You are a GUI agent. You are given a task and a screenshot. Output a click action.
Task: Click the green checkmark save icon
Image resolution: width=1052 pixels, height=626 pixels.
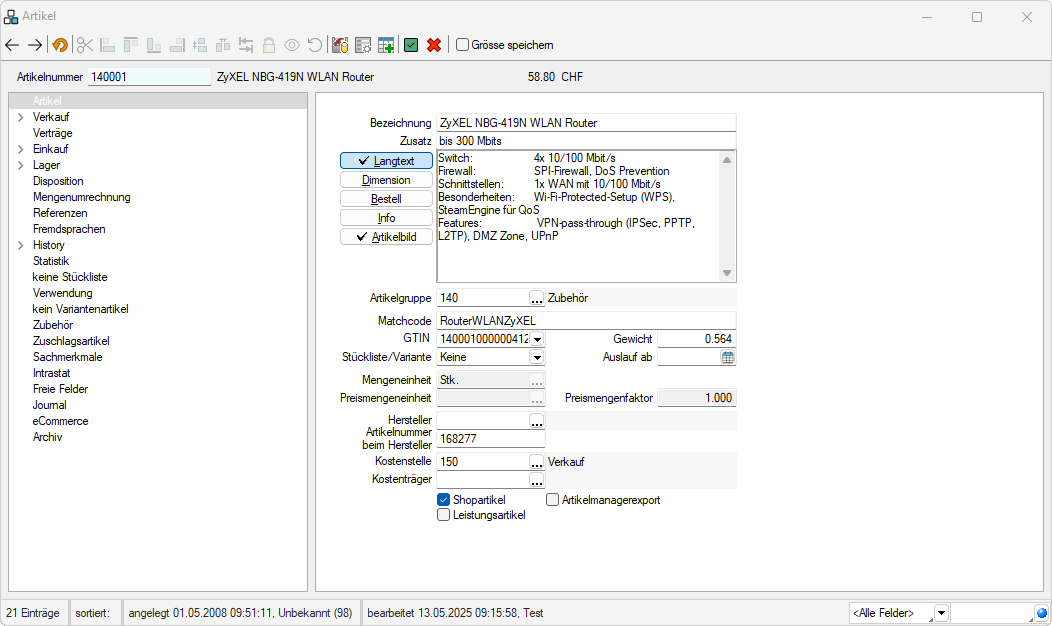[411, 45]
